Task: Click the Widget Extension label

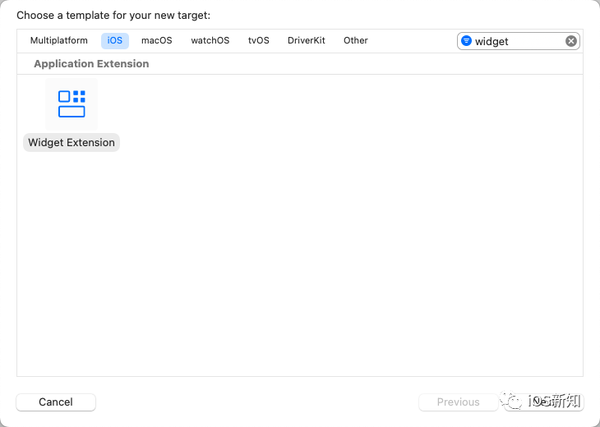Action: tap(72, 143)
